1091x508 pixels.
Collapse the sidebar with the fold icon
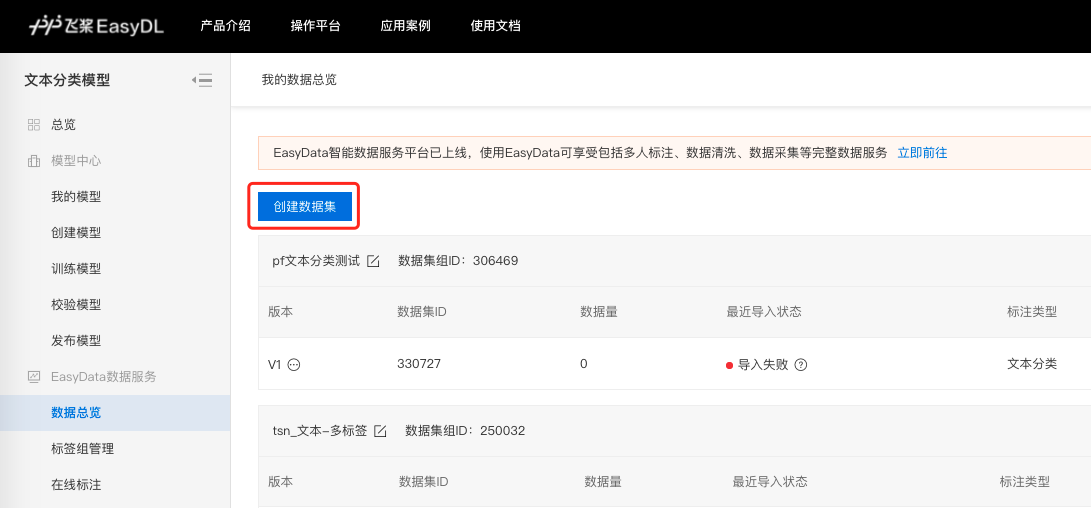click(202, 80)
